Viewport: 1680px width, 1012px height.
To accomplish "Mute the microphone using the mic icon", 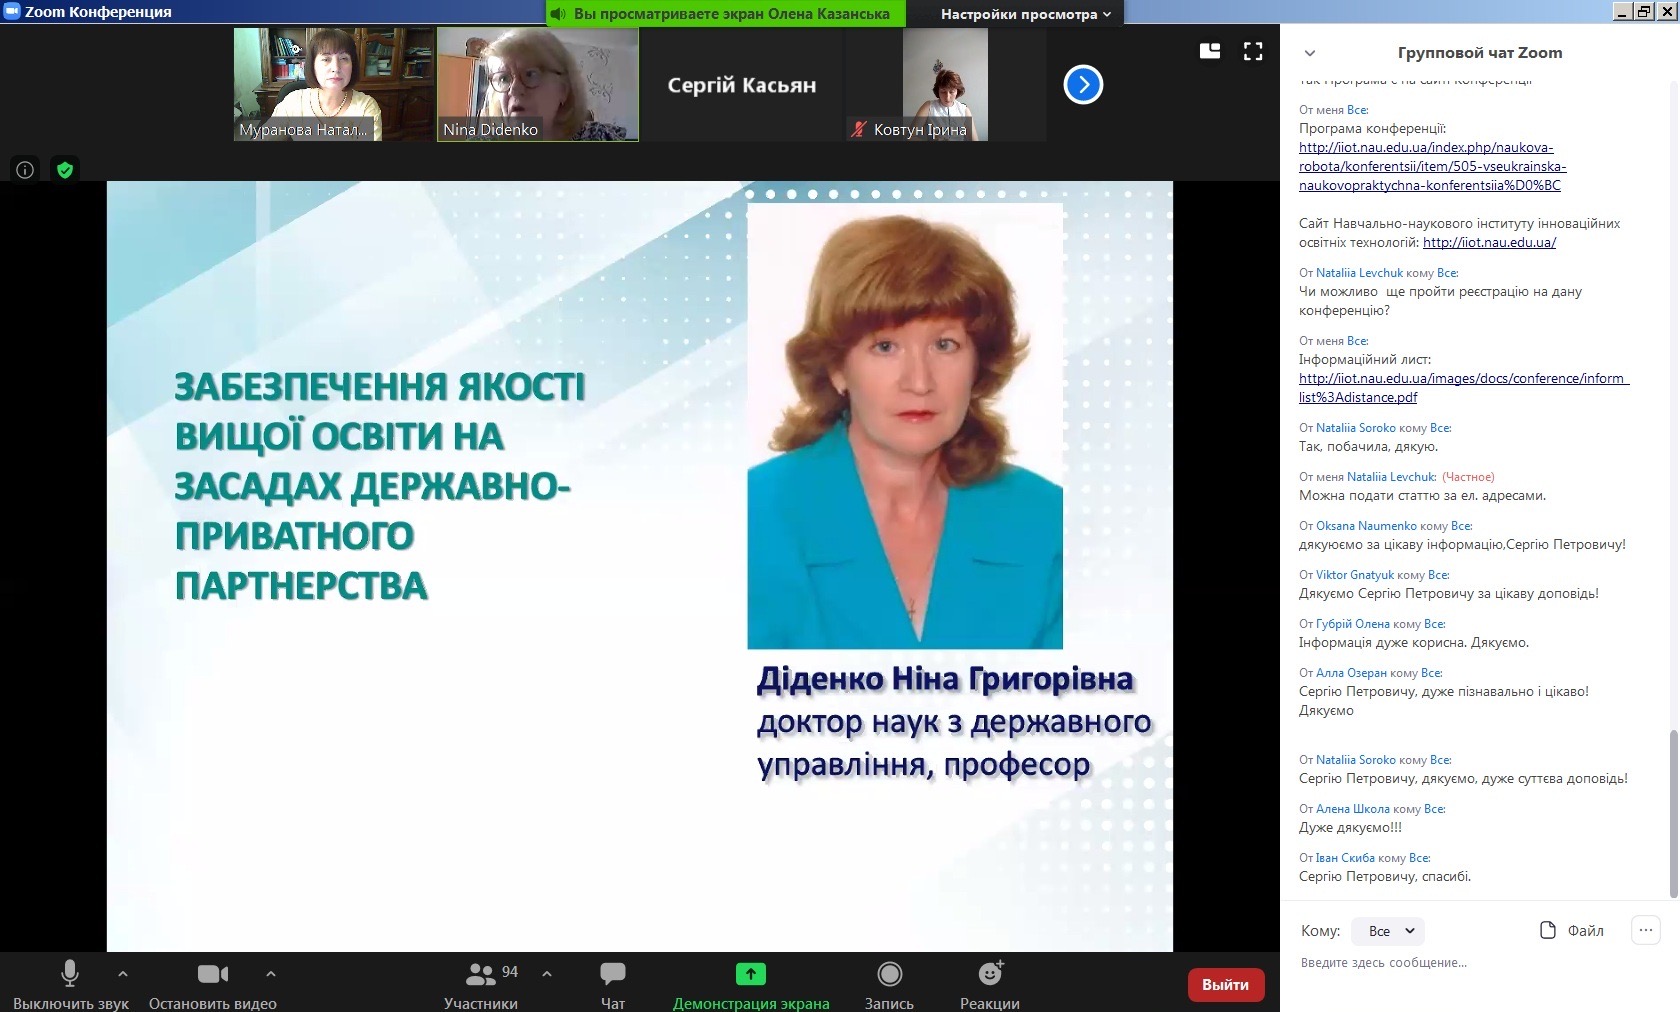I will [x=70, y=974].
